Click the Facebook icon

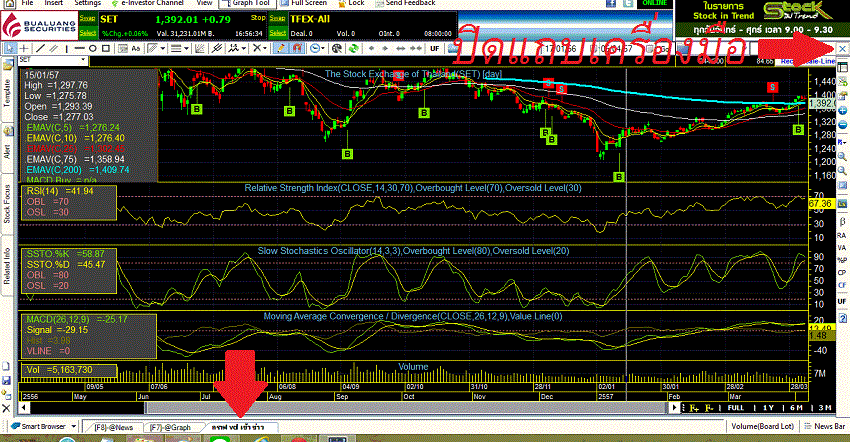point(611,3)
